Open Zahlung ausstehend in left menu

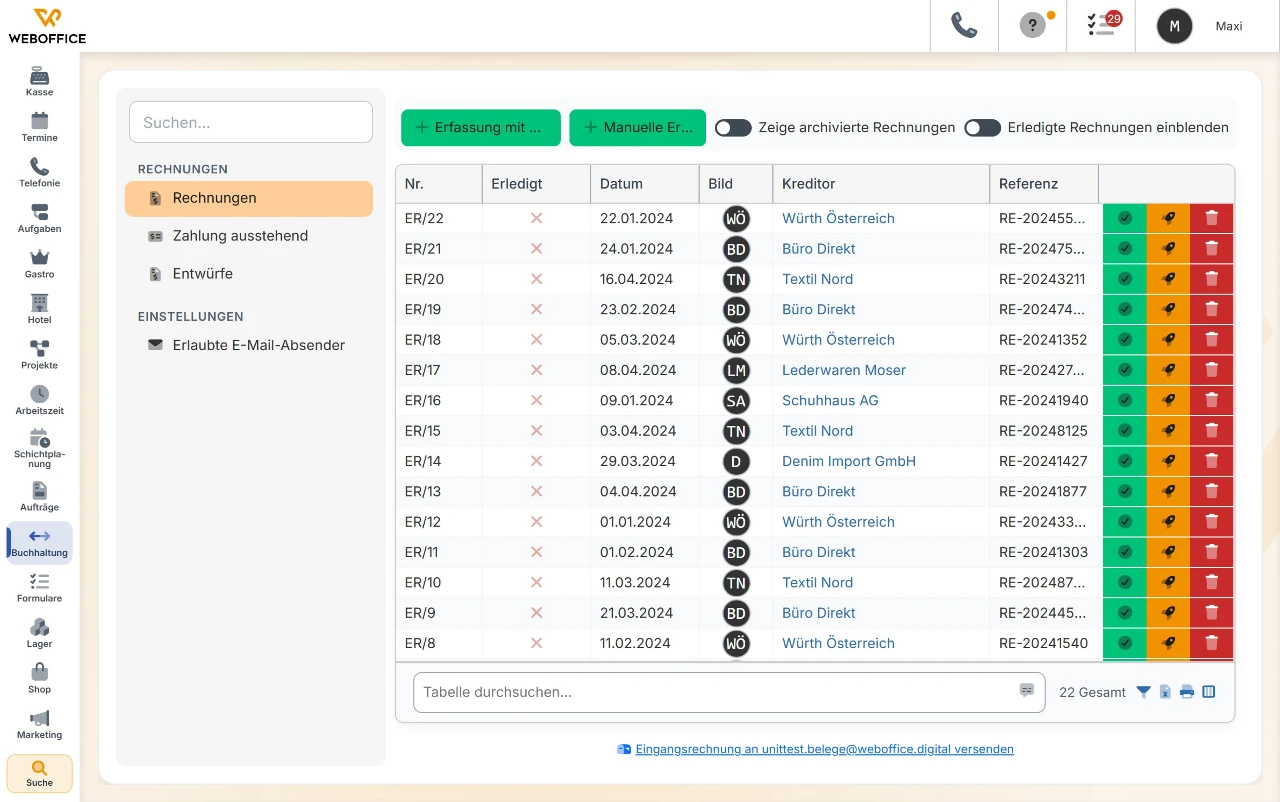coord(249,236)
